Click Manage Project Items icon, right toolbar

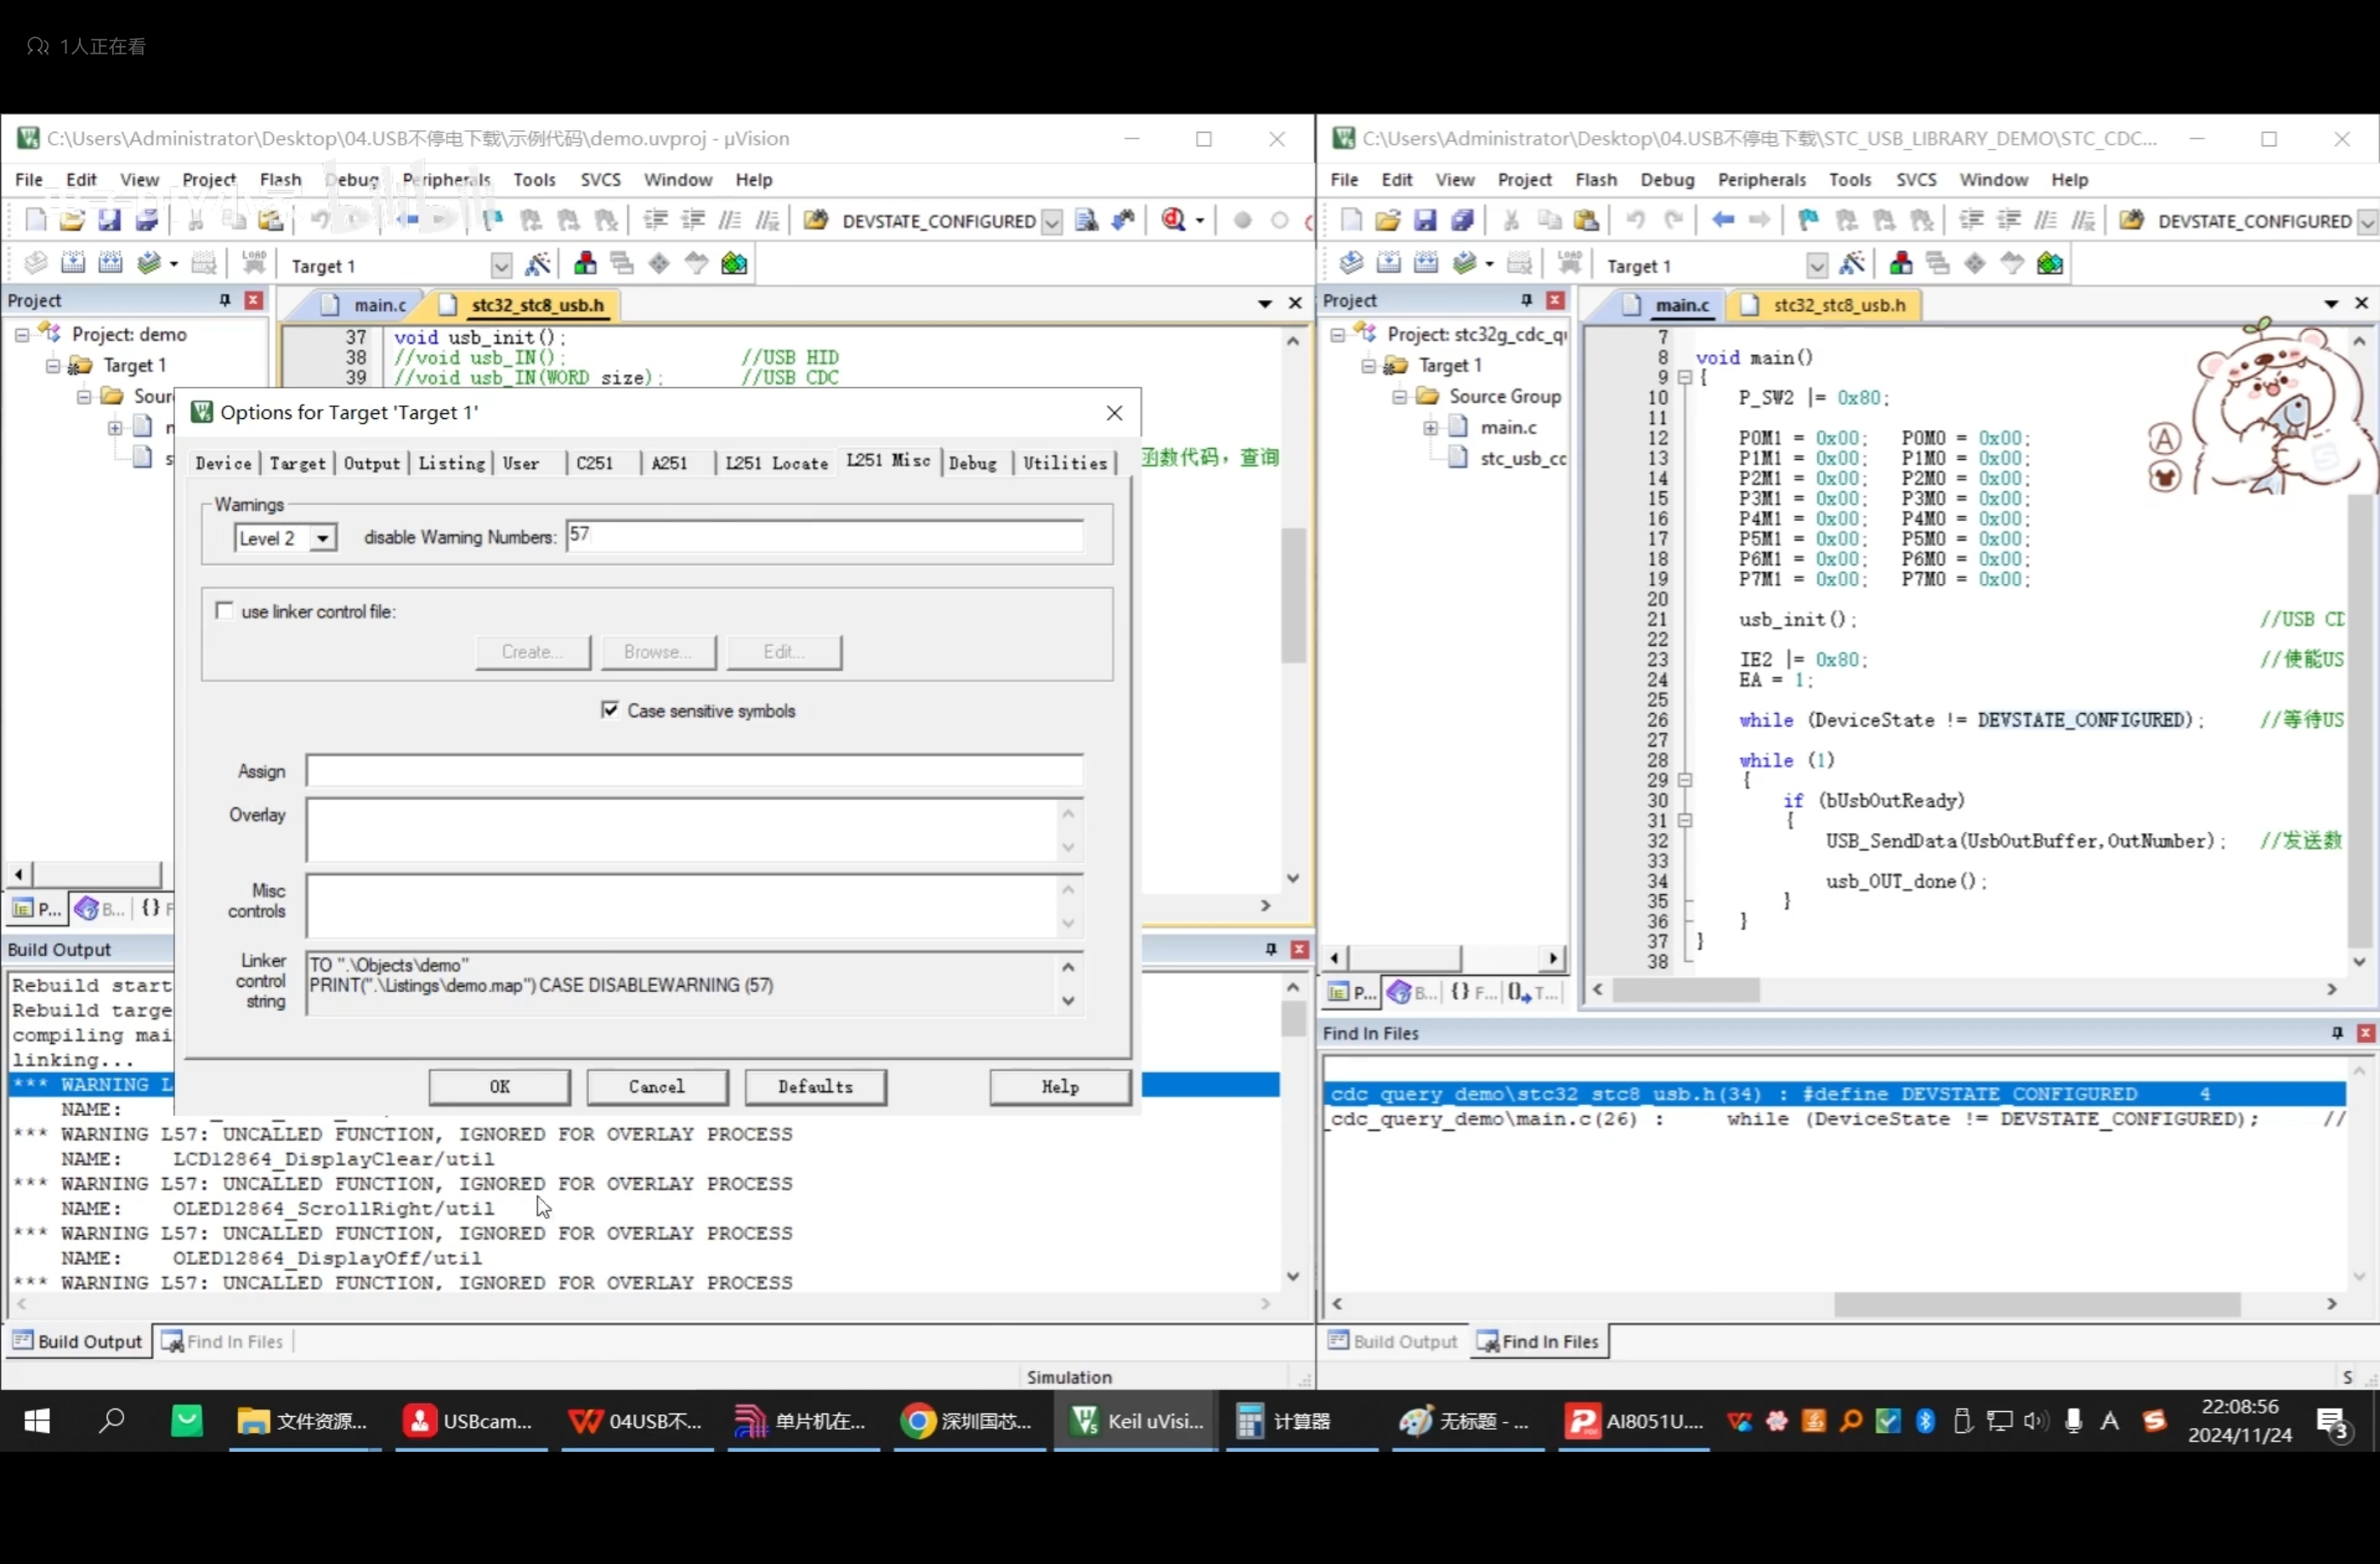coord(1901,264)
